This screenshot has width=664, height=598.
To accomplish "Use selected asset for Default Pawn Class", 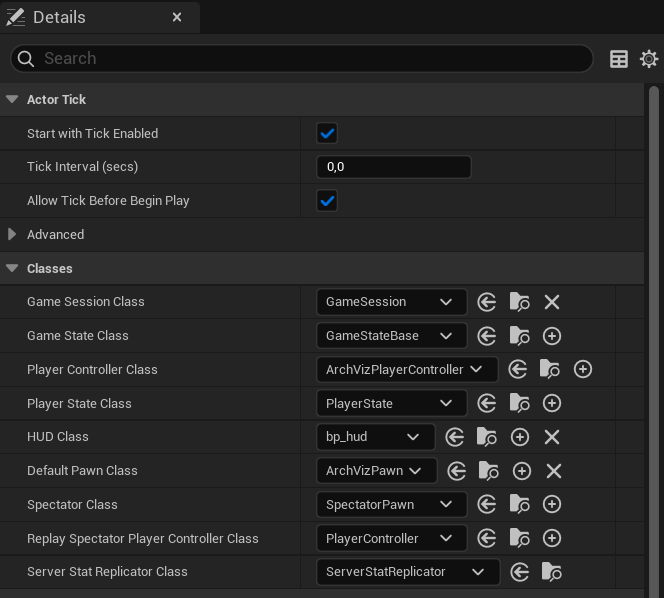I will pos(456,471).
